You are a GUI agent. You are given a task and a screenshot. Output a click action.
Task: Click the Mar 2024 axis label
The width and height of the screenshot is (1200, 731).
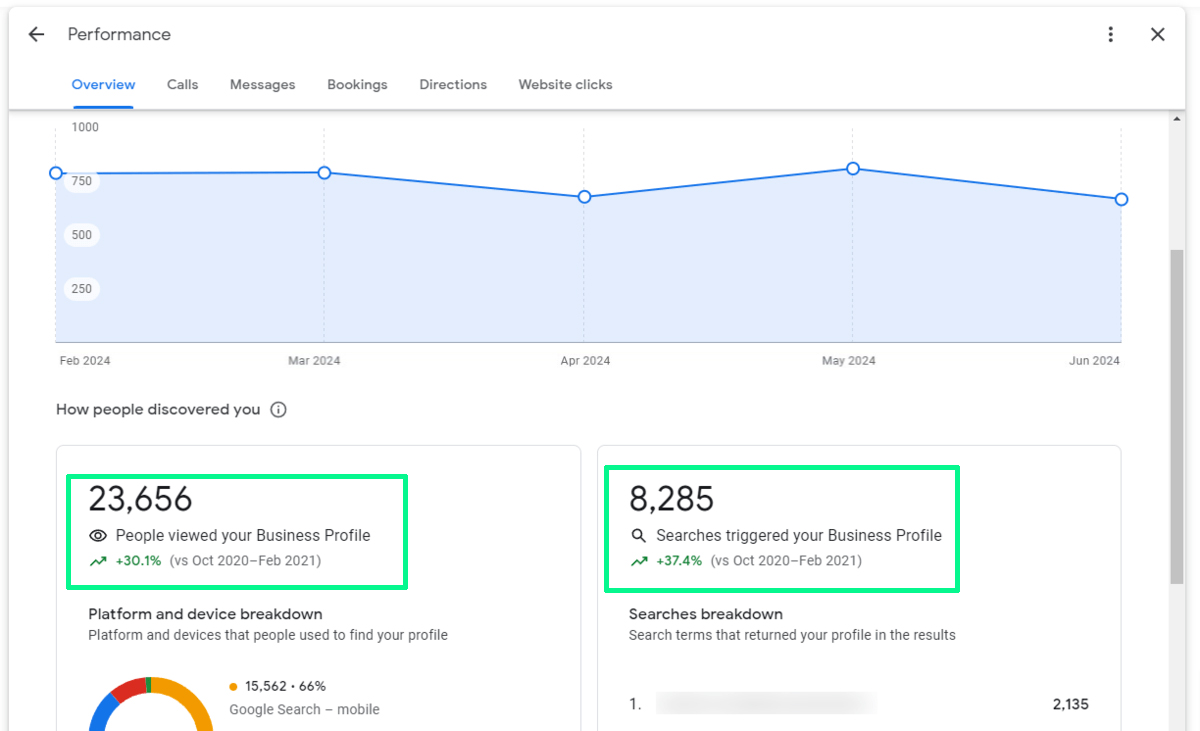[314, 361]
